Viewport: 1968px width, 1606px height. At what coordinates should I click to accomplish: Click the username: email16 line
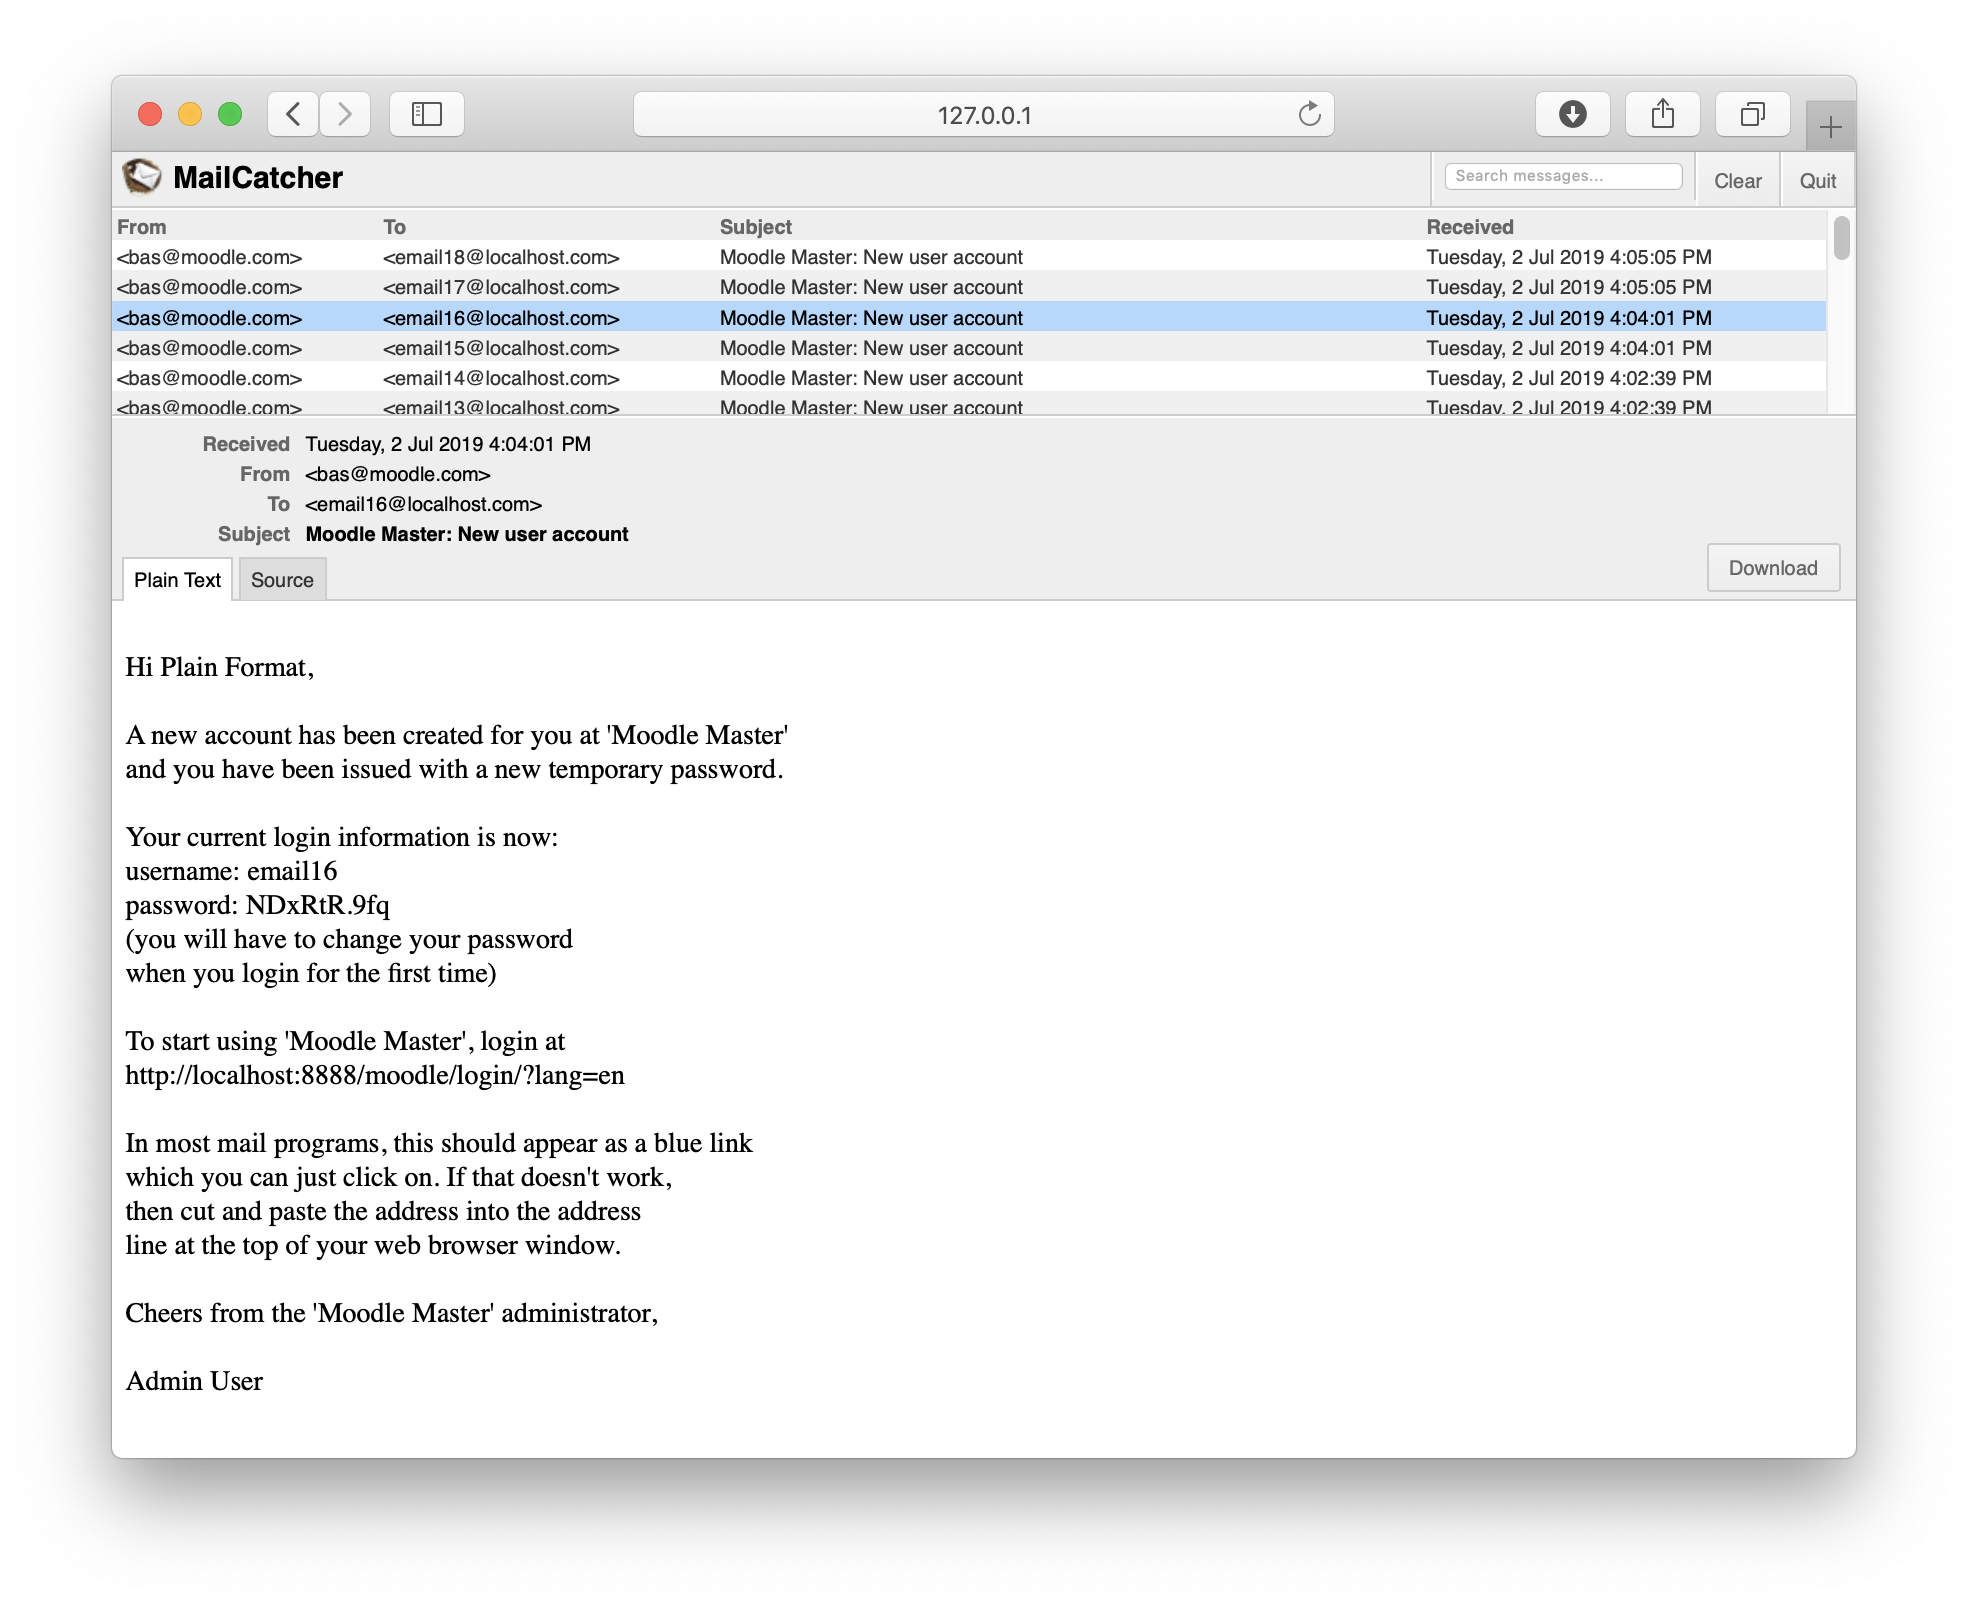coord(231,871)
